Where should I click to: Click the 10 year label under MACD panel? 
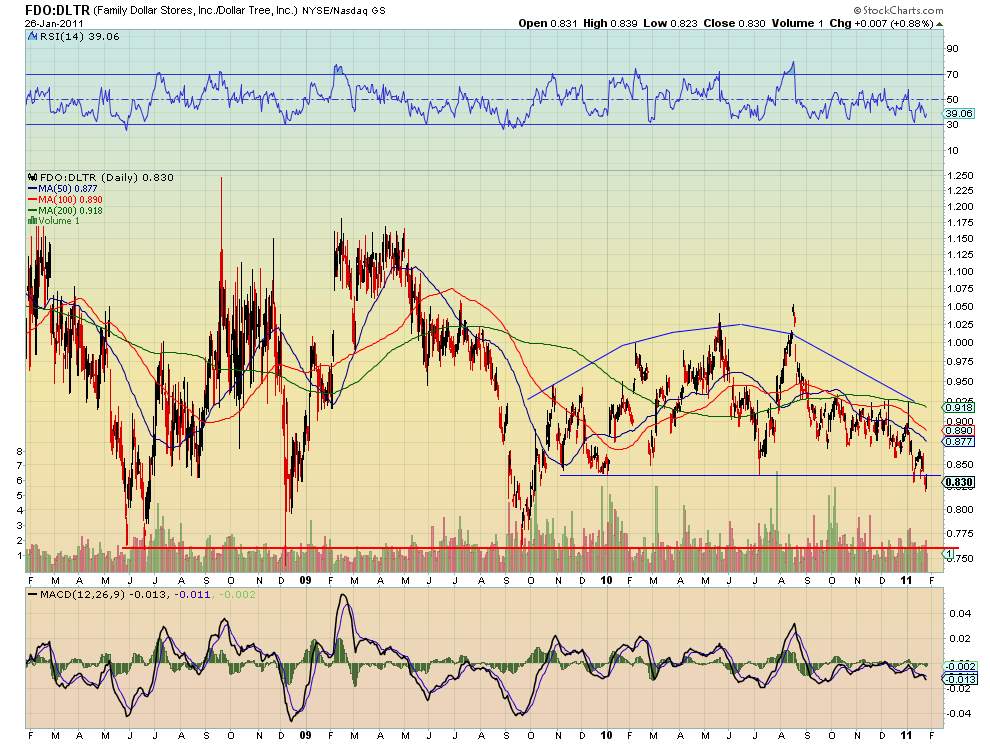pos(606,735)
